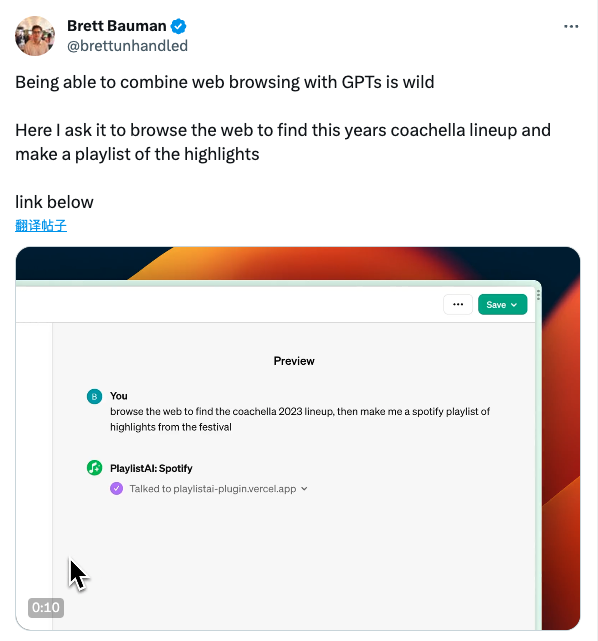598x641 pixels.
Task: Click the blue verified badge
Action: 178,26
